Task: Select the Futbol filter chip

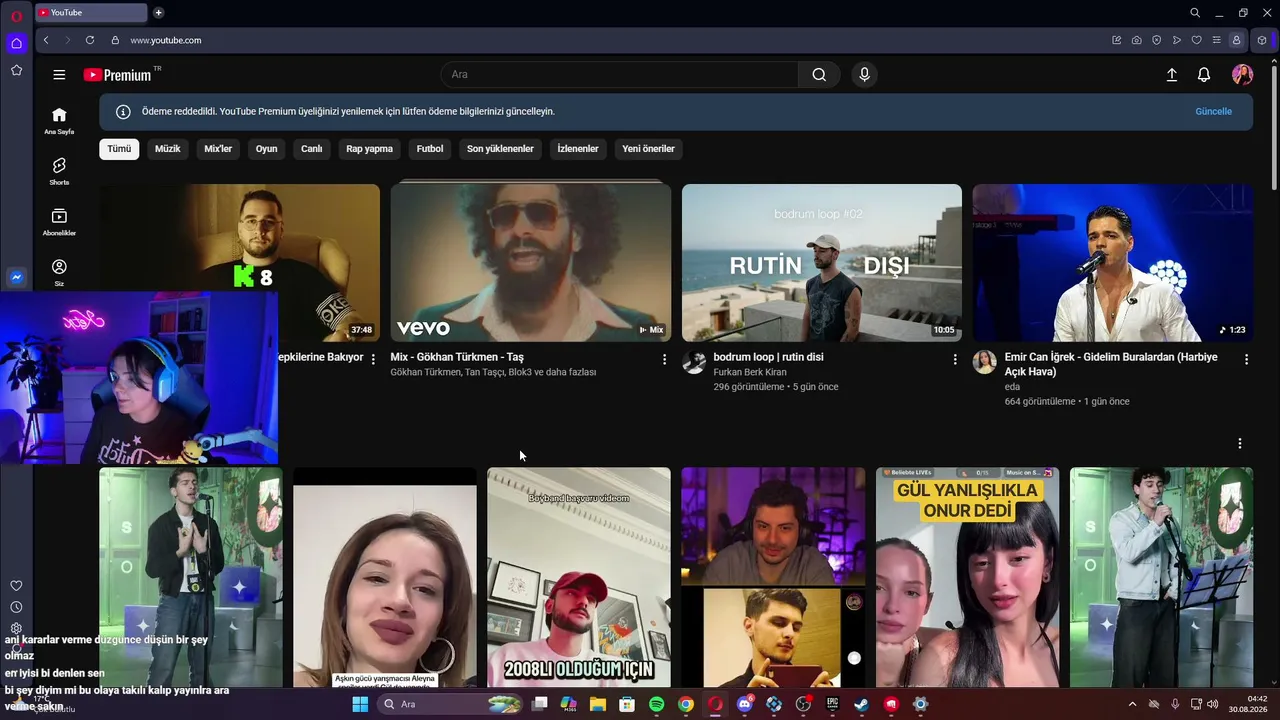Action: pos(430,149)
